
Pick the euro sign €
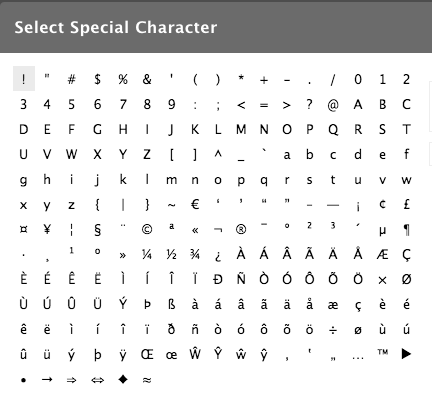(x=195, y=204)
